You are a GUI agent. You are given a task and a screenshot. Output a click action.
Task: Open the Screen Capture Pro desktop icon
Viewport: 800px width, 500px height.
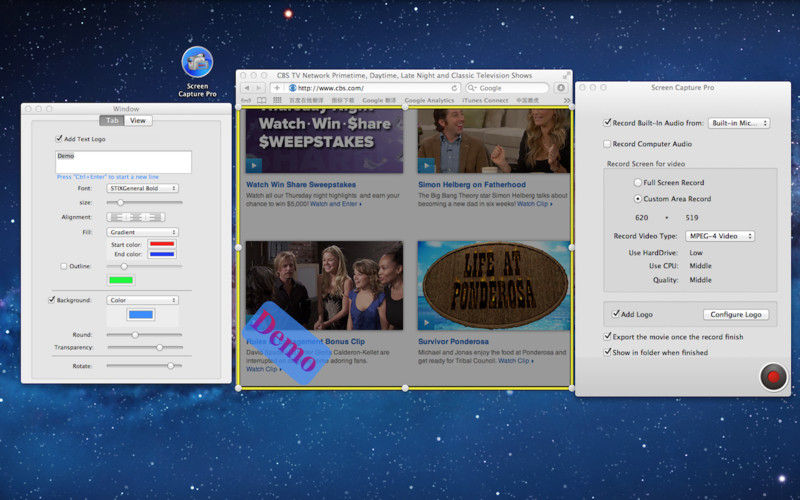pos(197,62)
